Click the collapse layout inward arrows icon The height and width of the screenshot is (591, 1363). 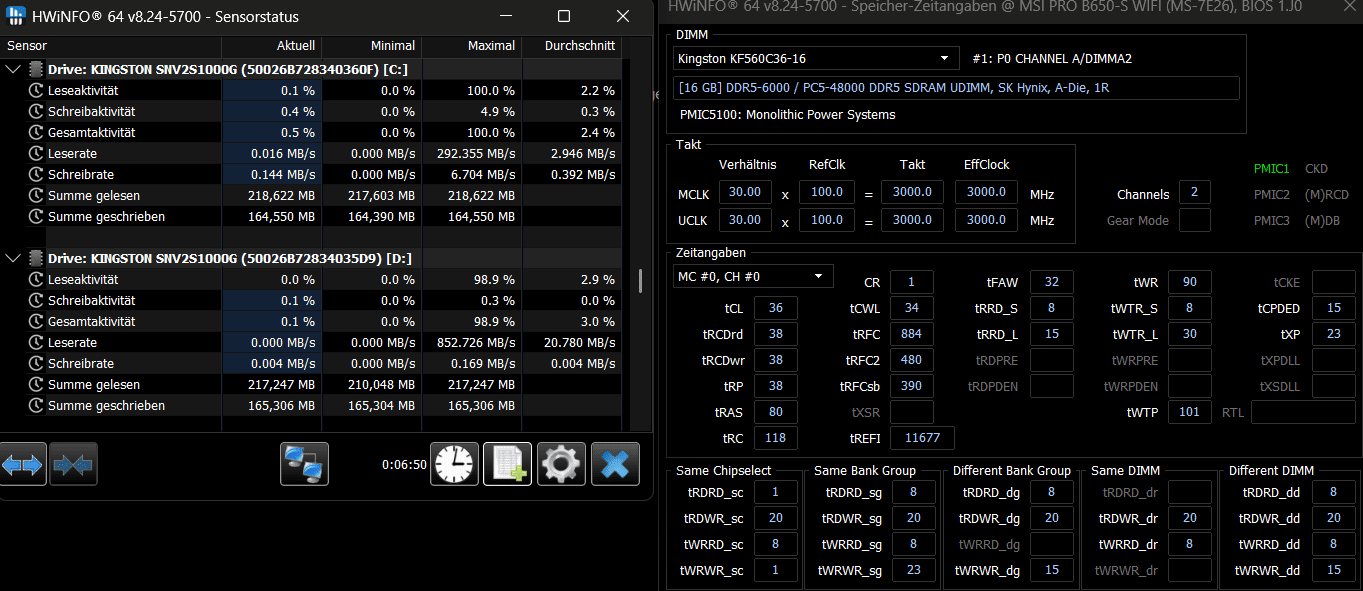click(x=74, y=465)
